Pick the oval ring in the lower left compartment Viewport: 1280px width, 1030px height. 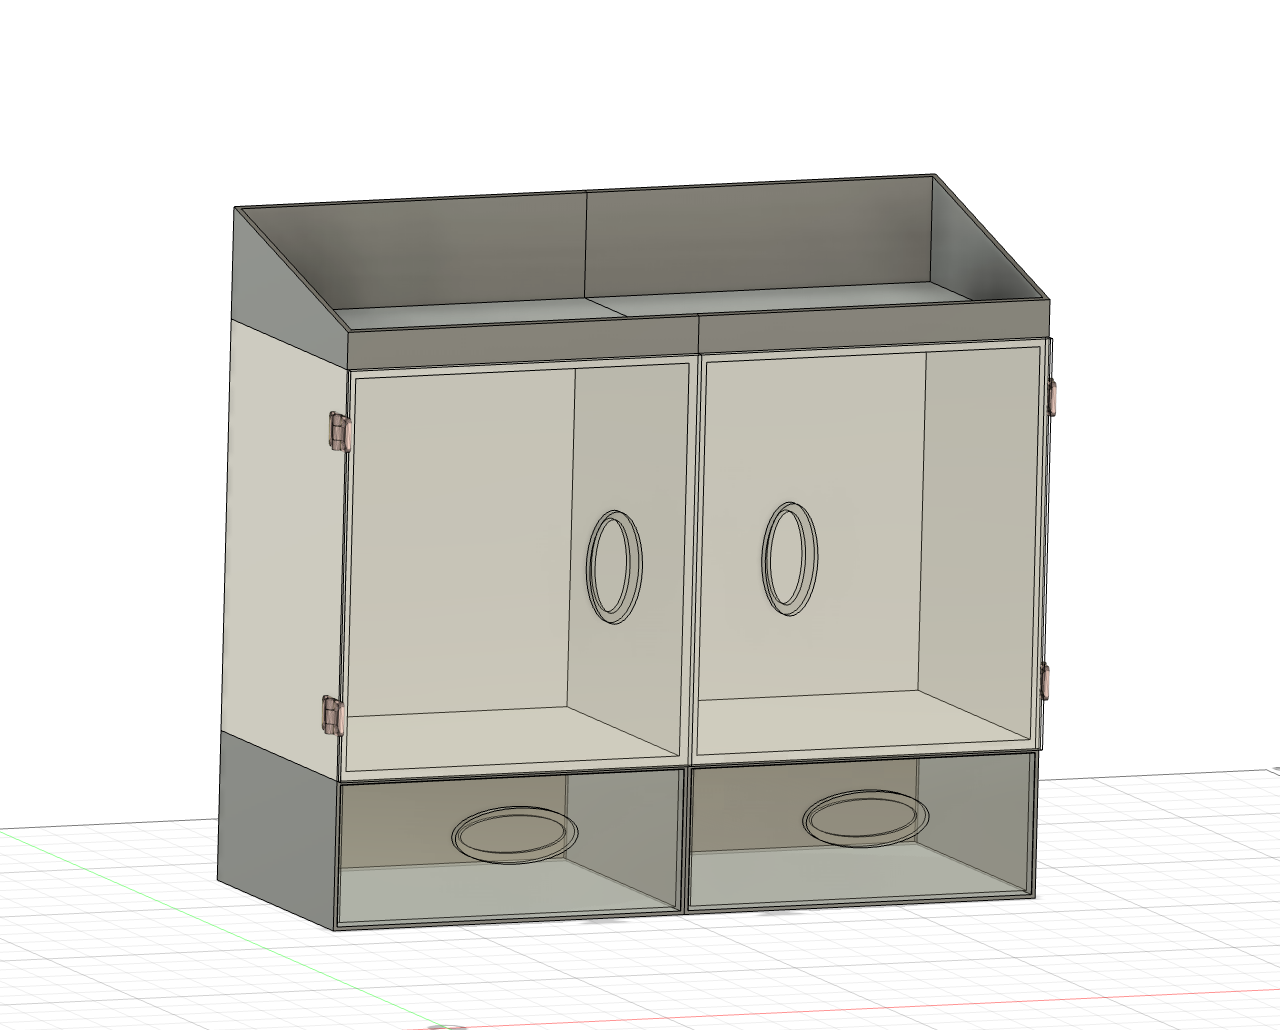point(515,833)
